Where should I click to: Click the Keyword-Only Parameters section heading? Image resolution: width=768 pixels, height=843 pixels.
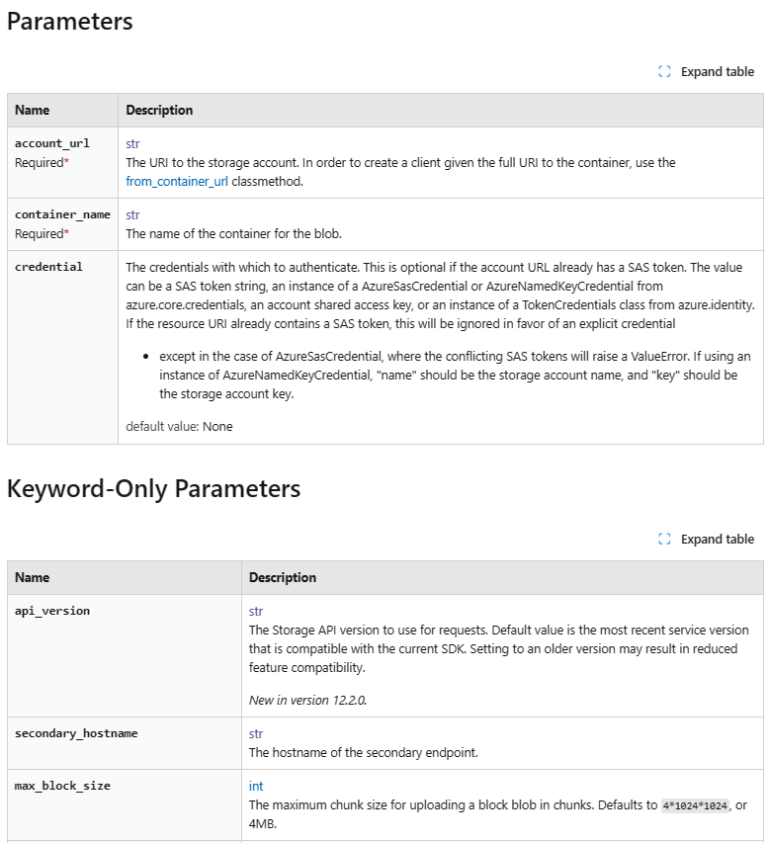(154, 488)
